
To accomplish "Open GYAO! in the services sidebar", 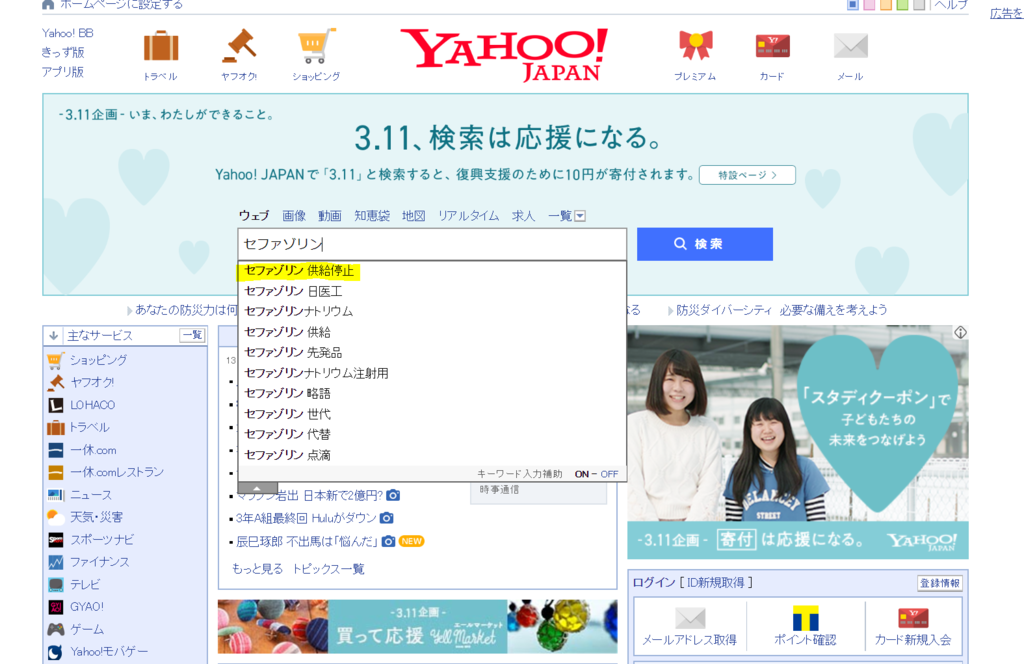I will pyautogui.click(x=87, y=607).
